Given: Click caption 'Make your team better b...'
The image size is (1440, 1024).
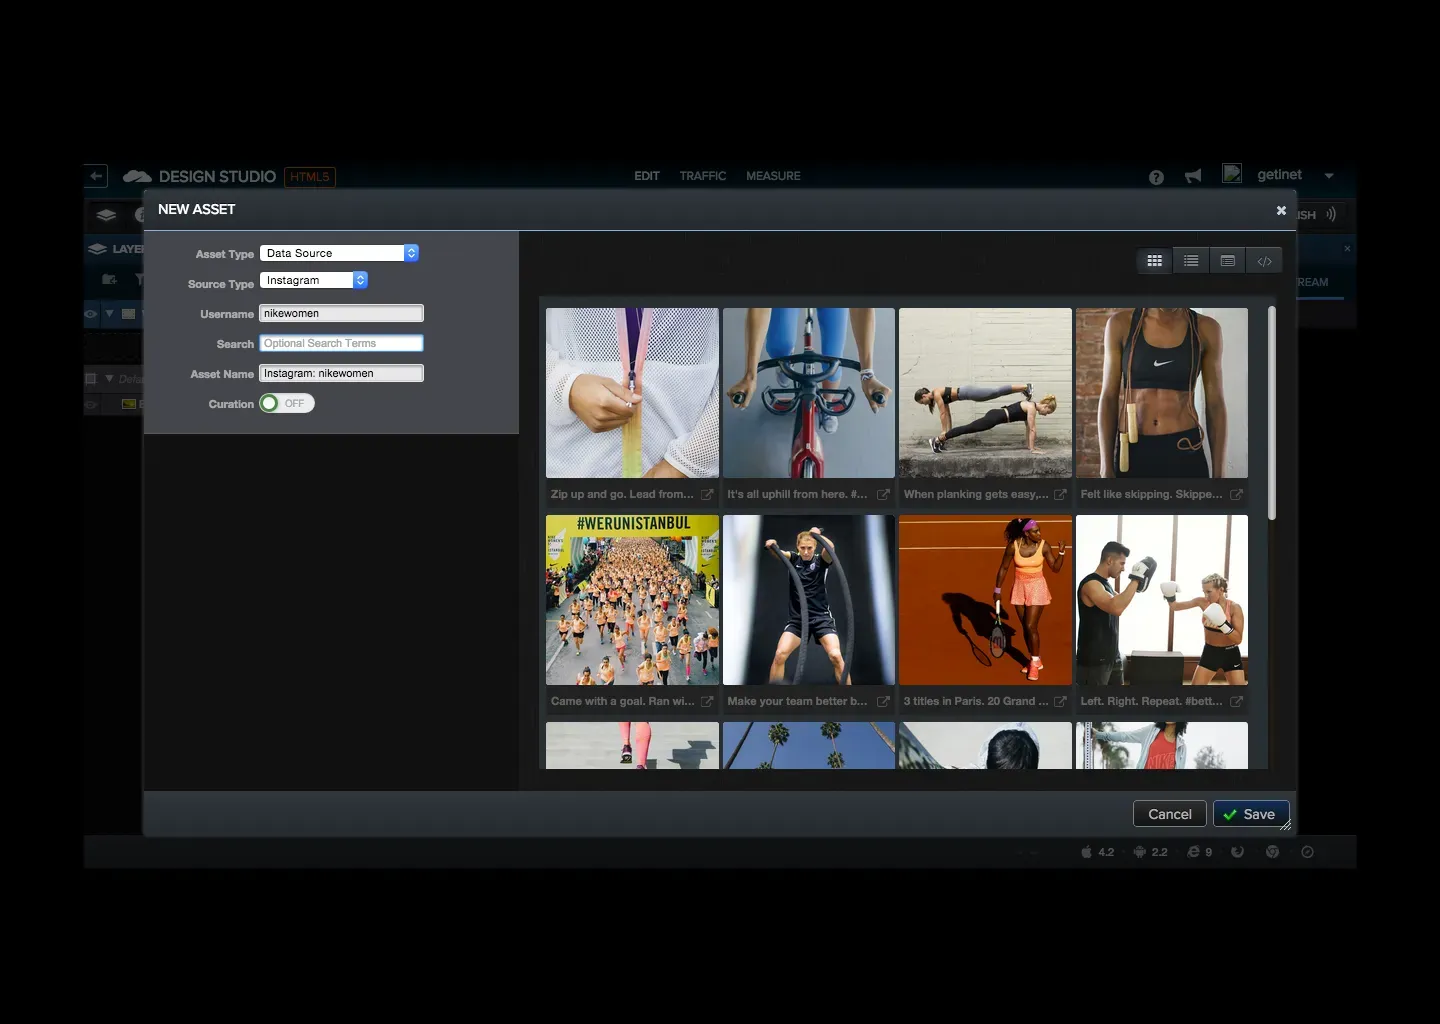Looking at the screenshot, I should point(797,701).
